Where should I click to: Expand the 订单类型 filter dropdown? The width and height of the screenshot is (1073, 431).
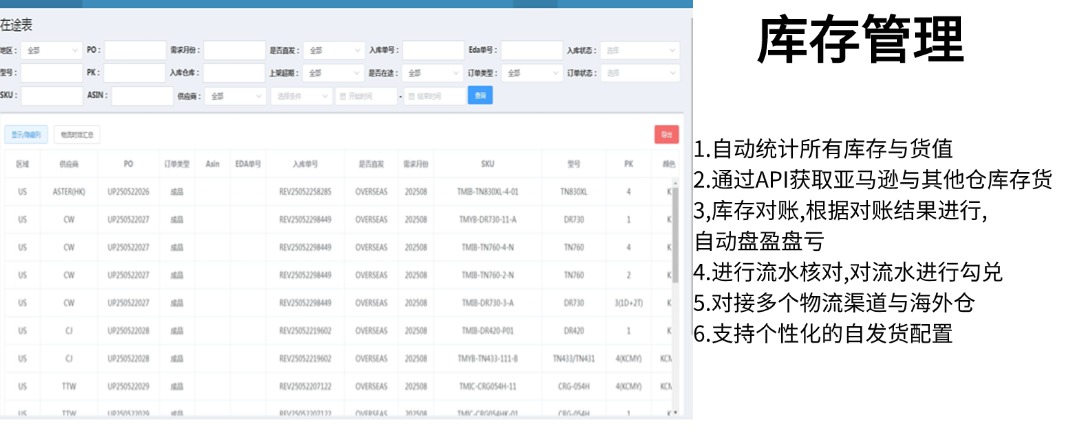[531, 73]
